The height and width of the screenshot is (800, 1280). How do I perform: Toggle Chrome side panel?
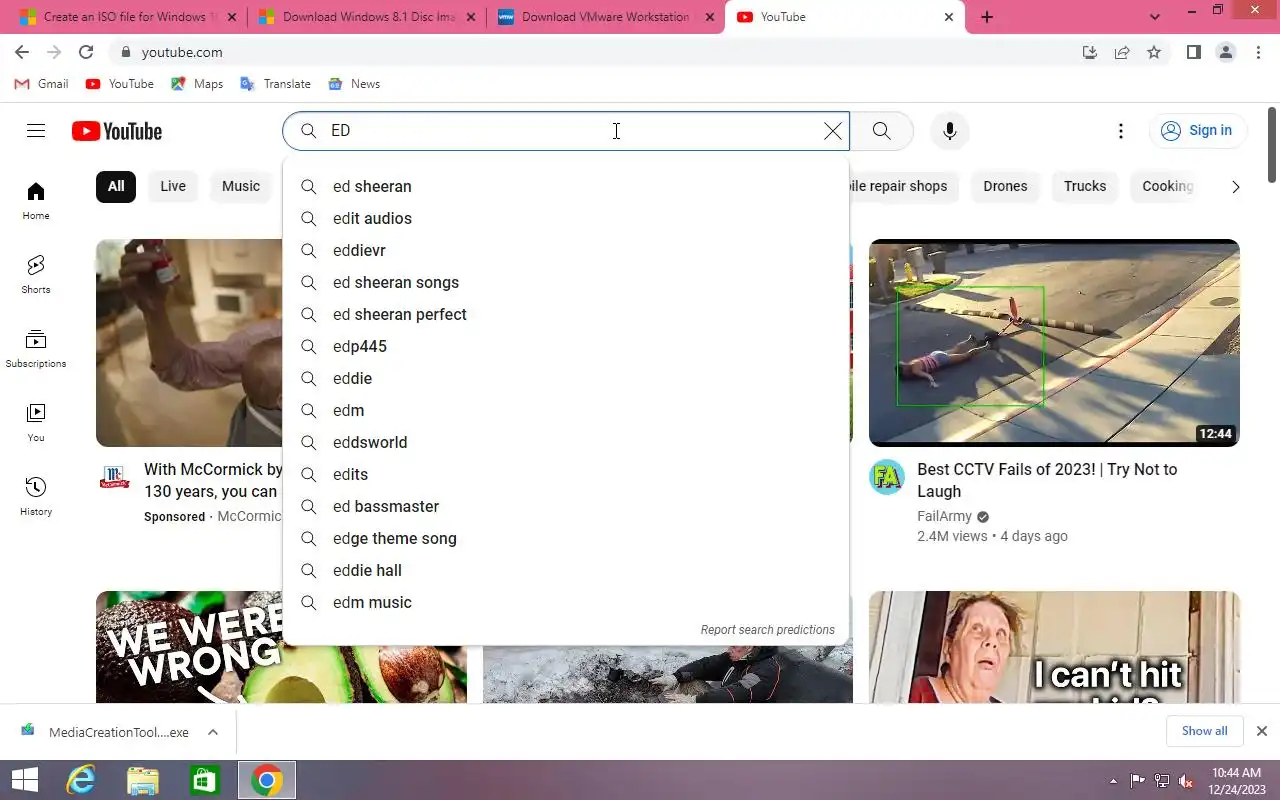coord(1194,52)
